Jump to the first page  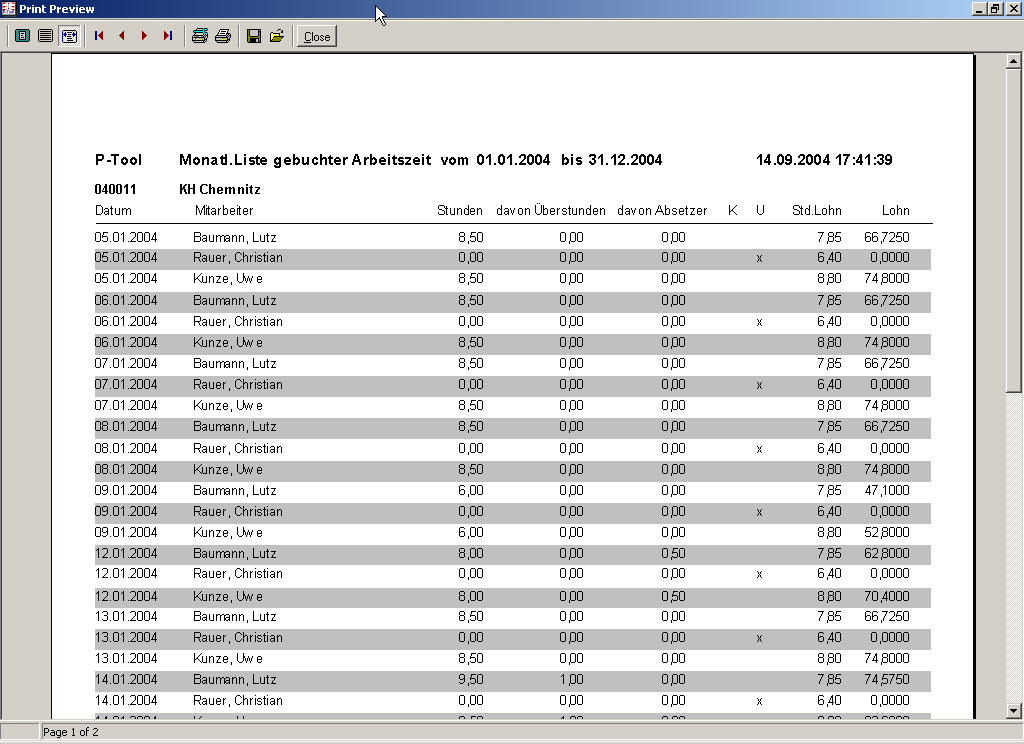click(99, 36)
